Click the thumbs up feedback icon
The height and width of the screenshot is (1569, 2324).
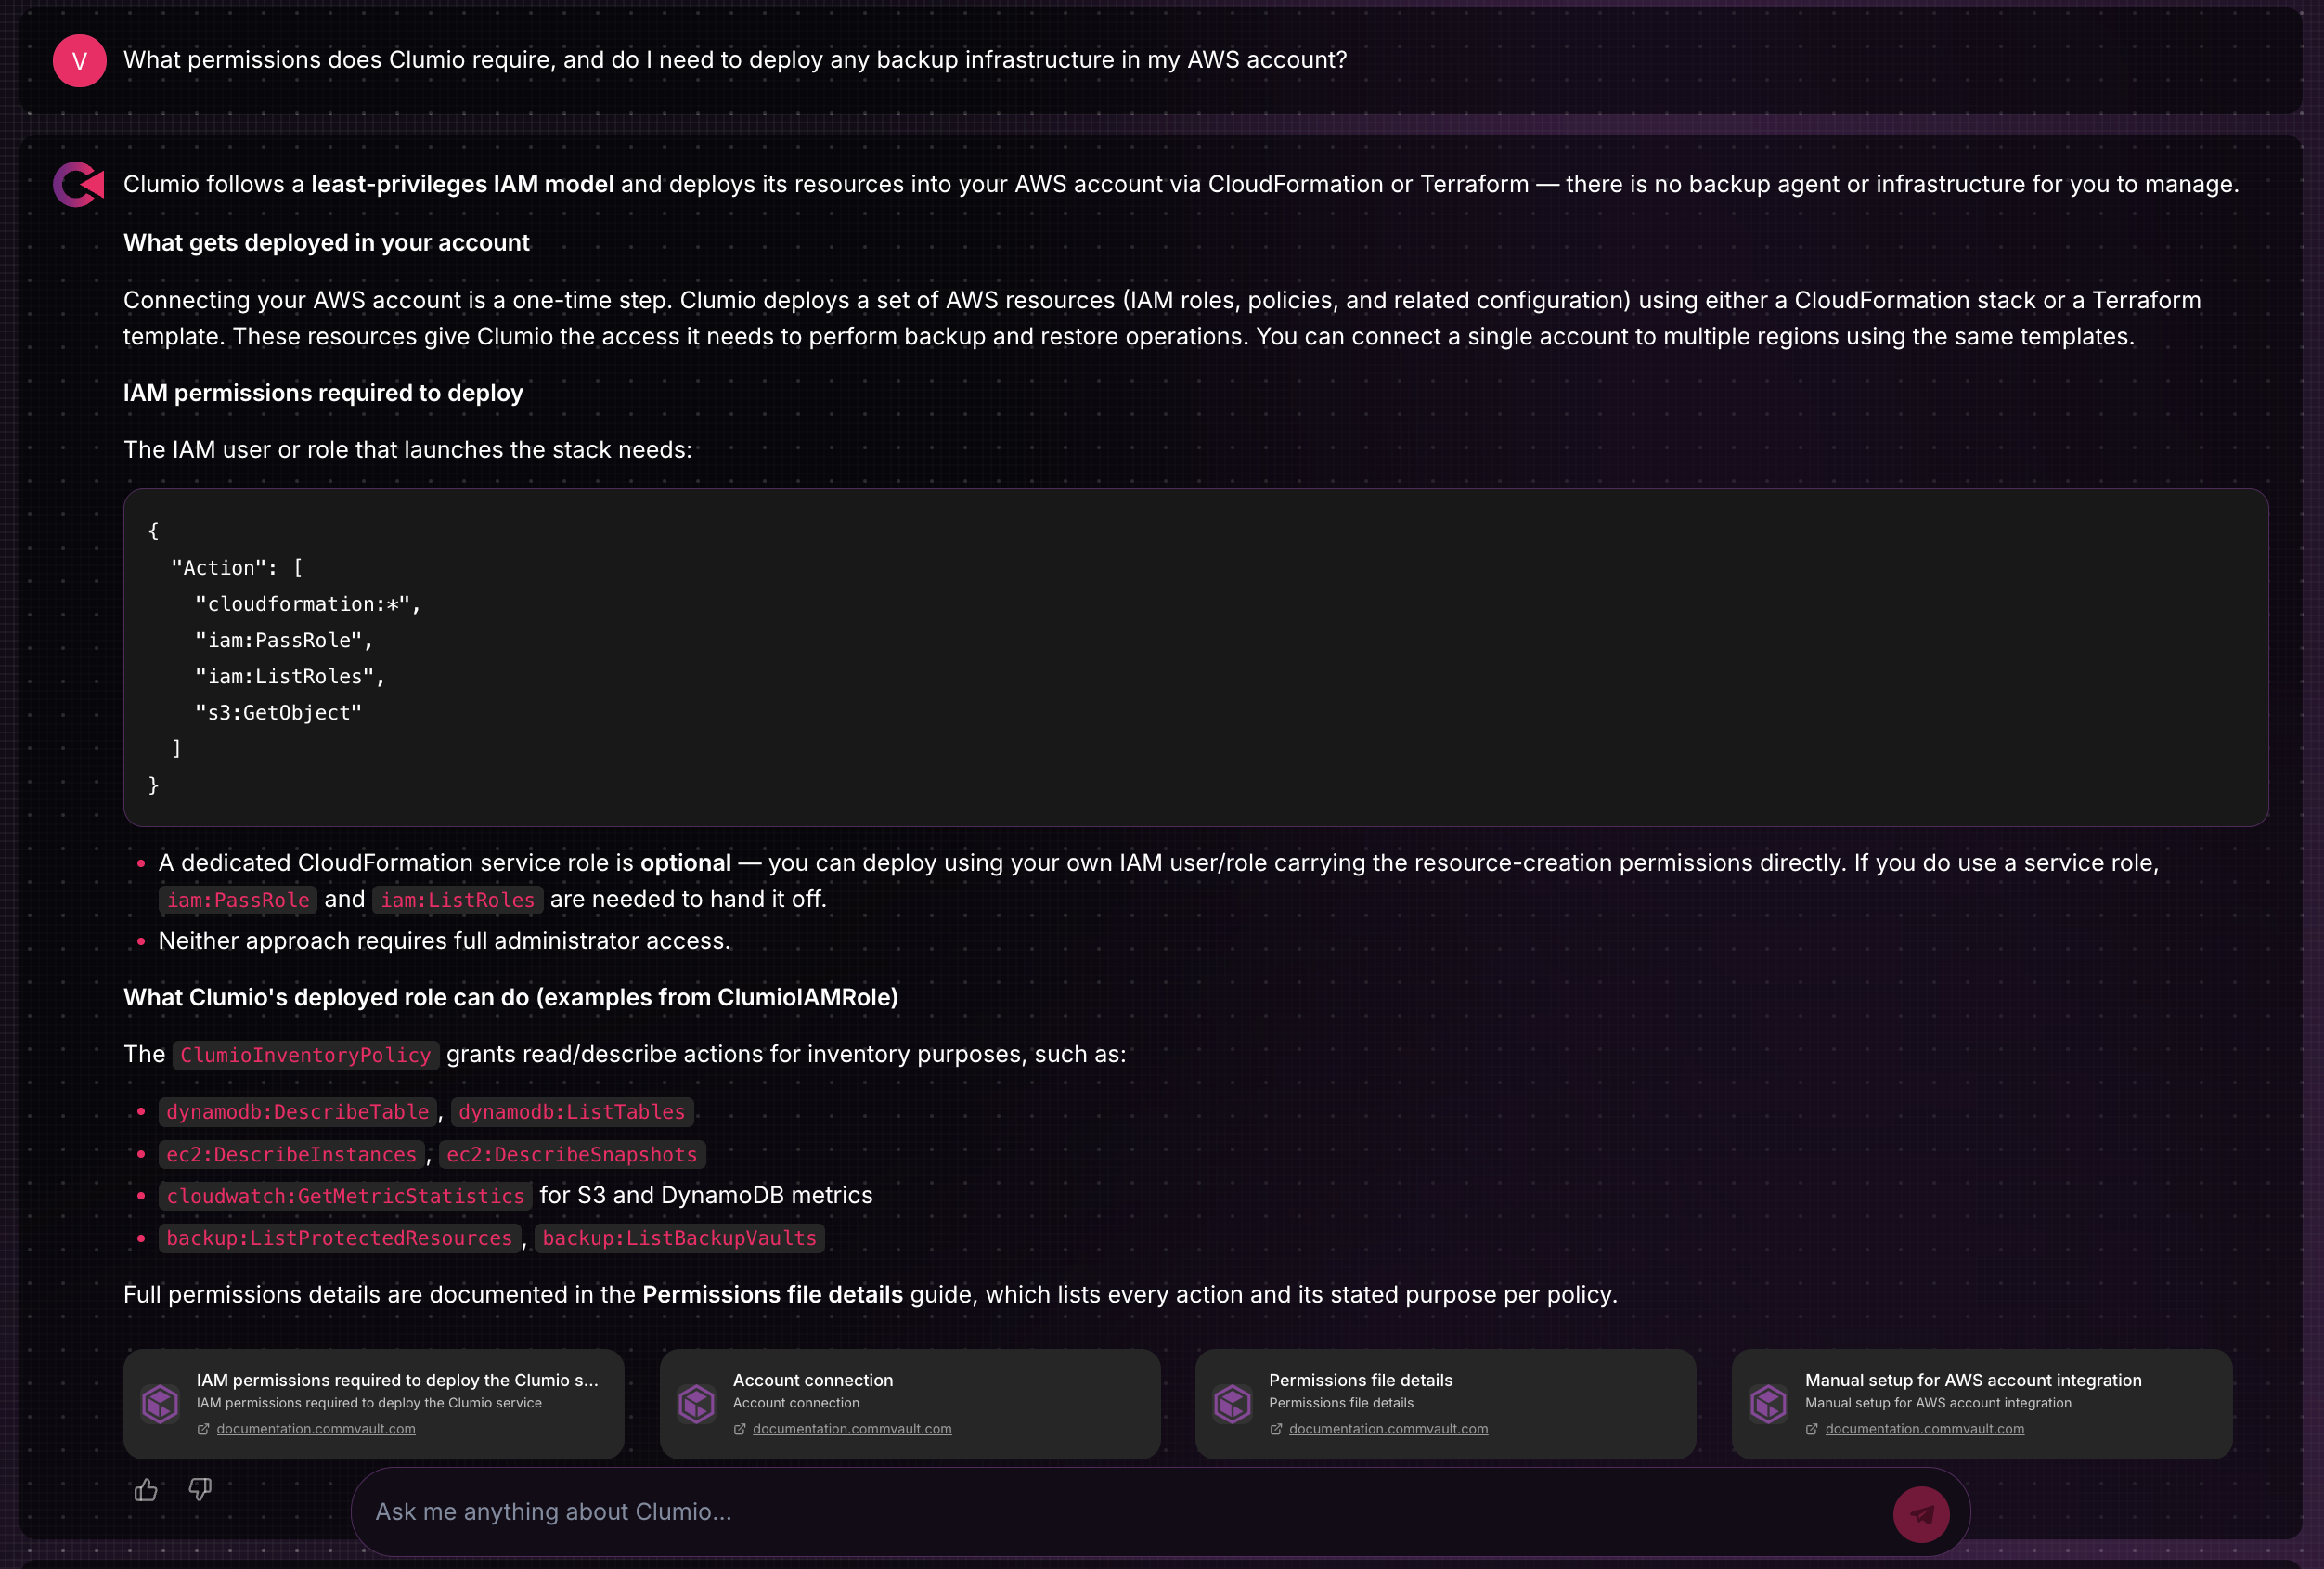click(146, 1490)
